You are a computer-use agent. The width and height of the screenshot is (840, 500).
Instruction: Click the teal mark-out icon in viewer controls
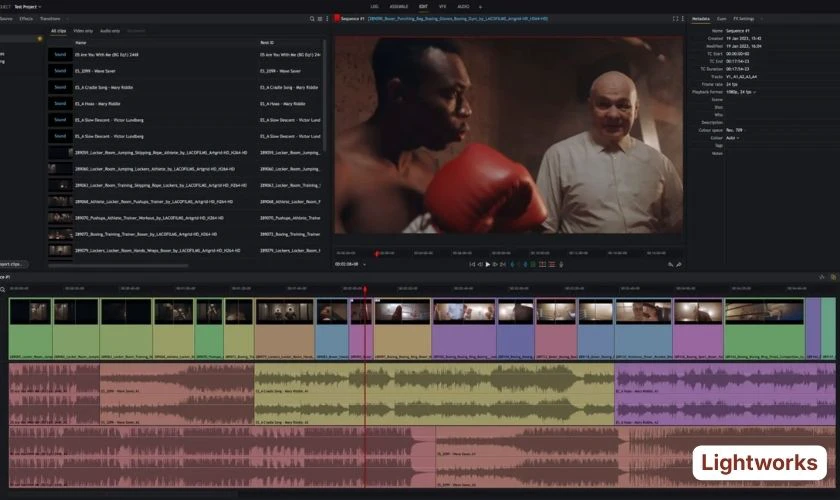coord(525,264)
